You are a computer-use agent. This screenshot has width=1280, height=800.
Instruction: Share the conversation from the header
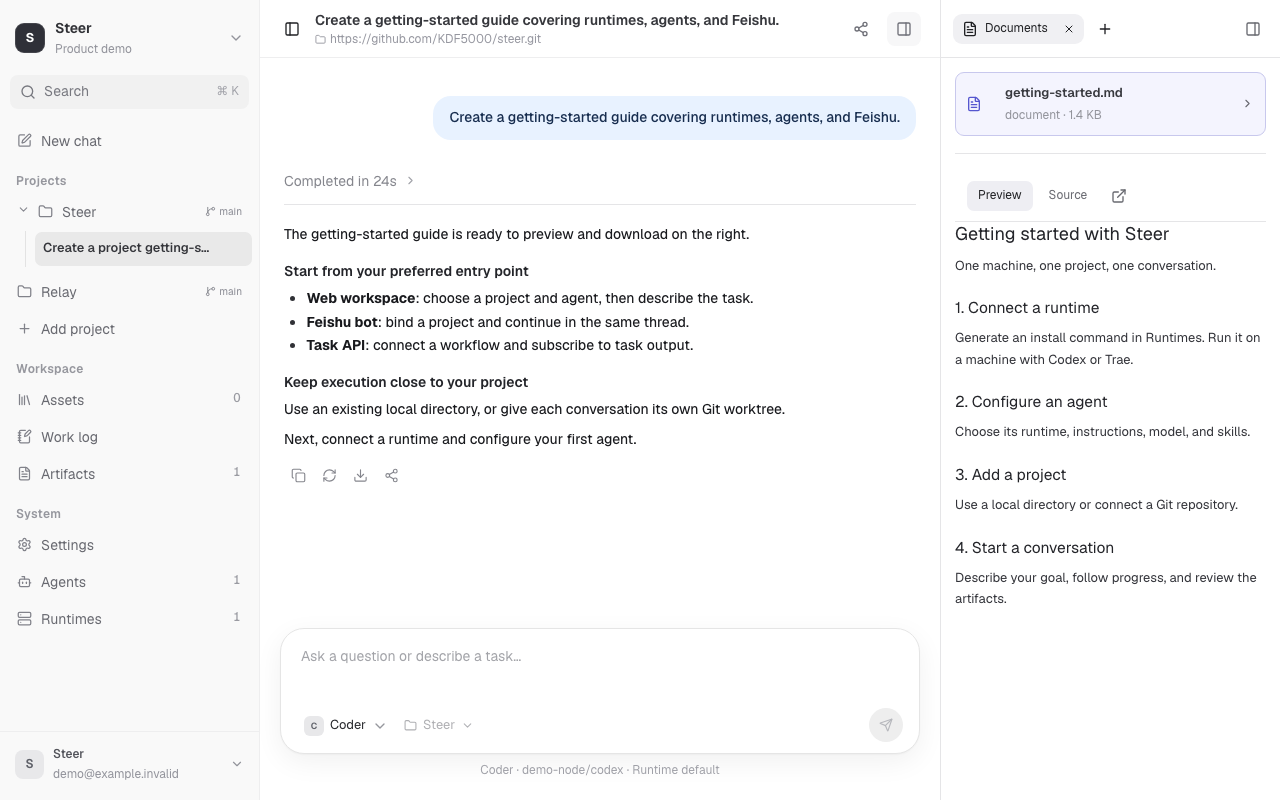click(x=861, y=29)
